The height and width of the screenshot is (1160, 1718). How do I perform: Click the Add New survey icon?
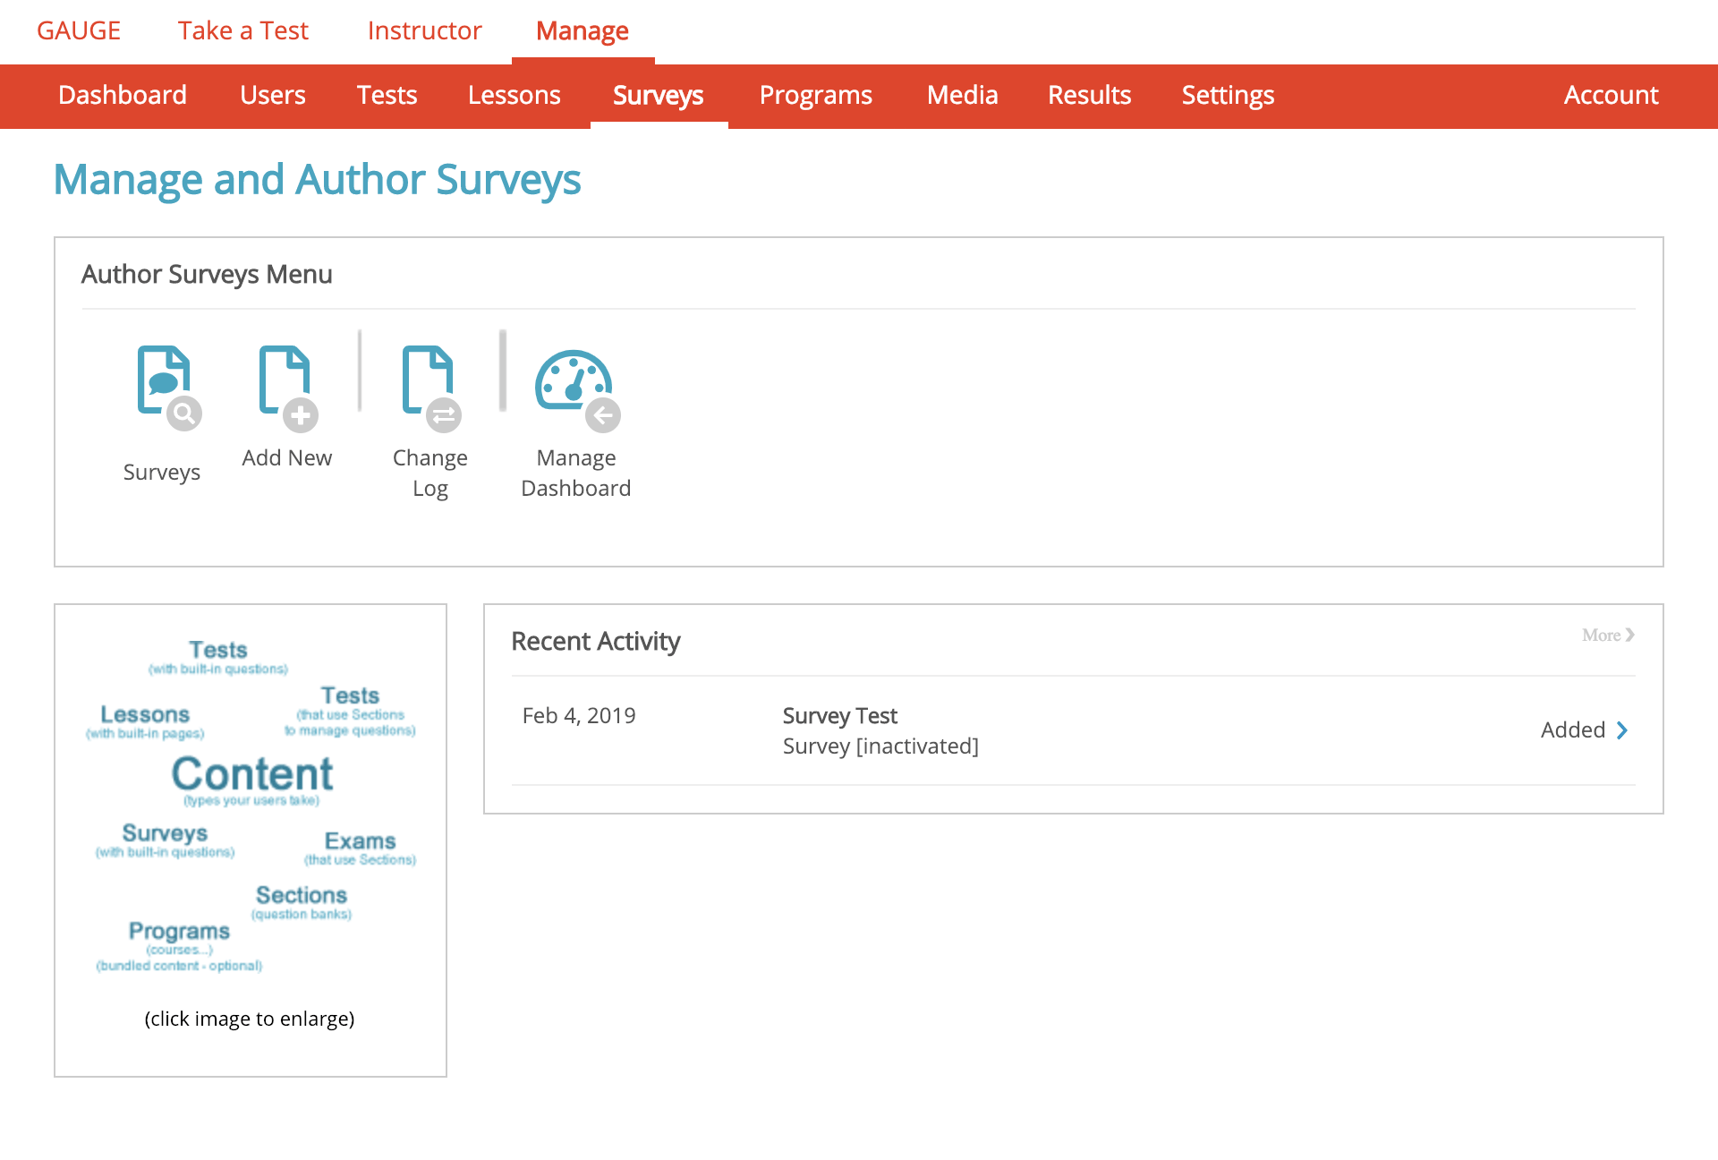288,388
